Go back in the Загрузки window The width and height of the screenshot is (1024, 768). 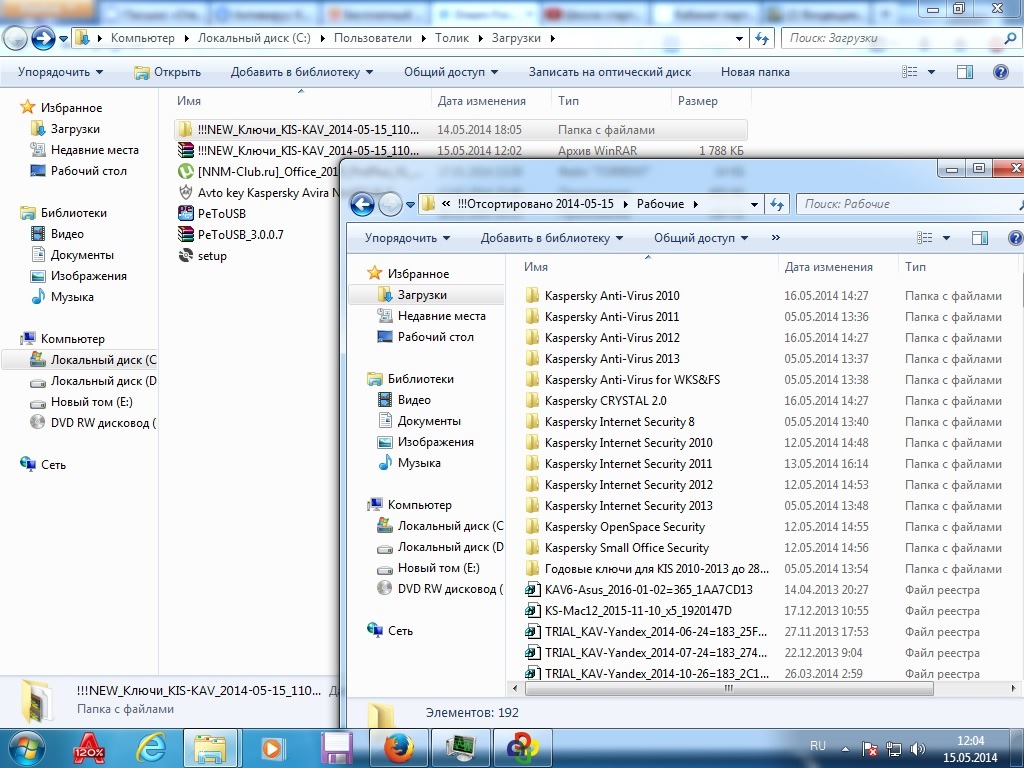(x=15, y=39)
